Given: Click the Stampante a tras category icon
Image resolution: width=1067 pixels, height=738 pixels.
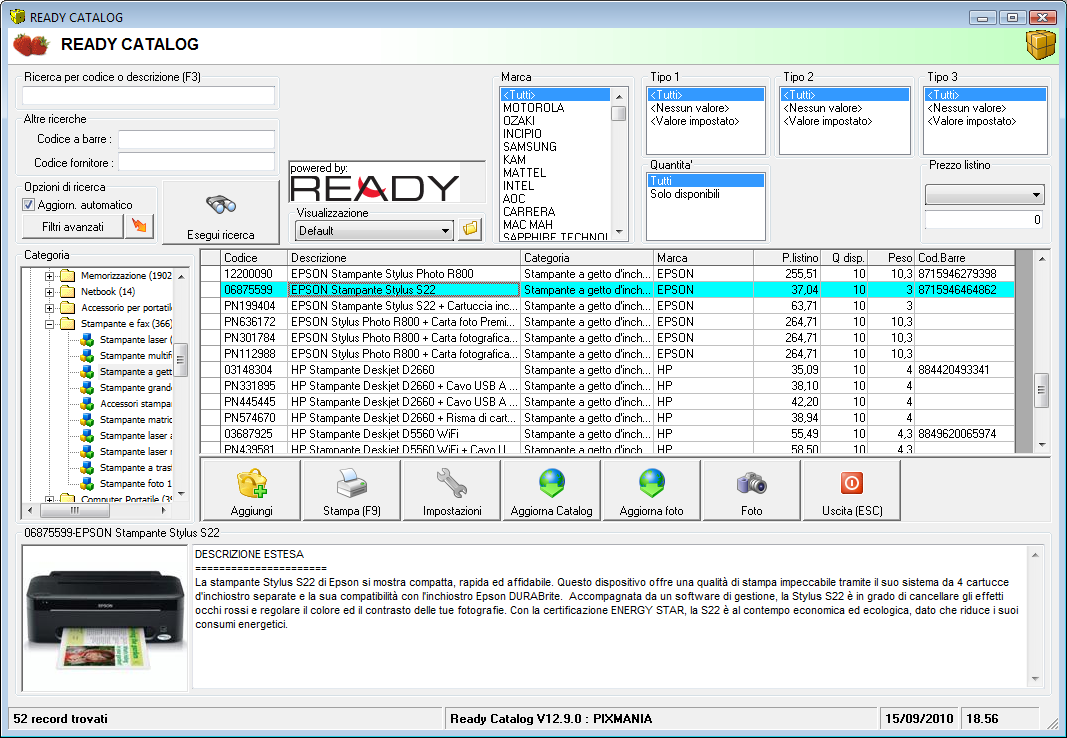Looking at the screenshot, I should 87,468.
